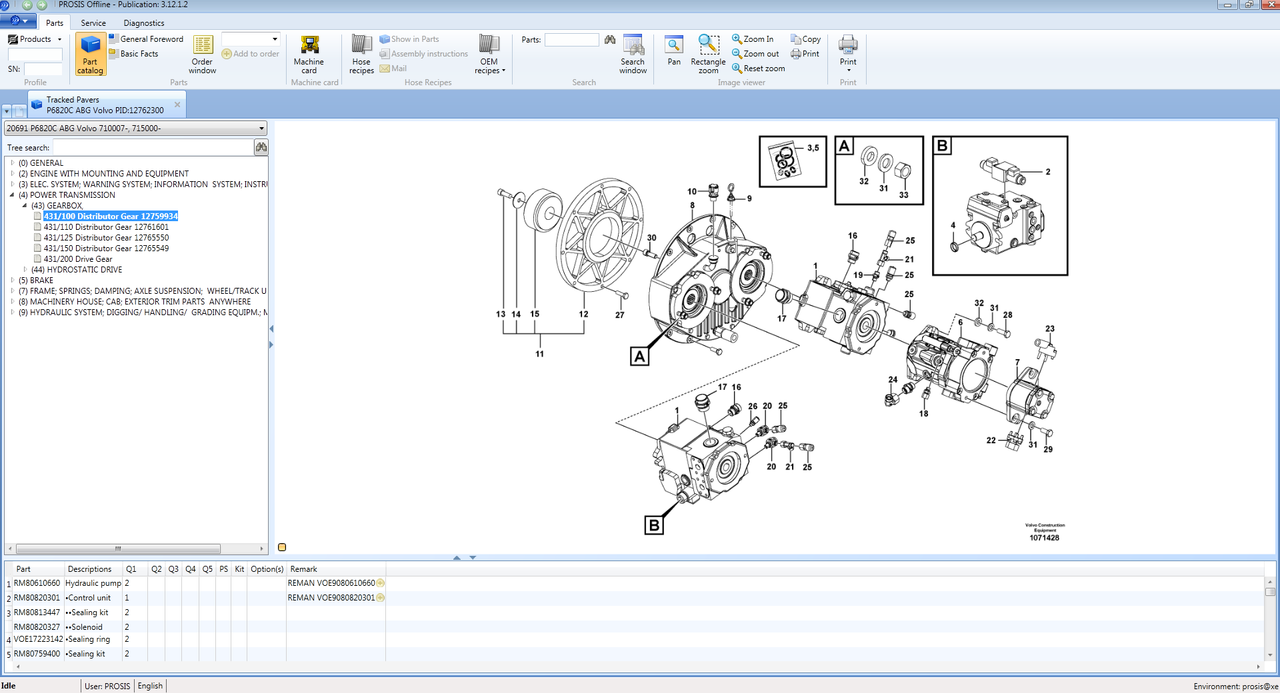The height and width of the screenshot is (693, 1280).
Task: Copy the diagram image
Action: pos(806,39)
